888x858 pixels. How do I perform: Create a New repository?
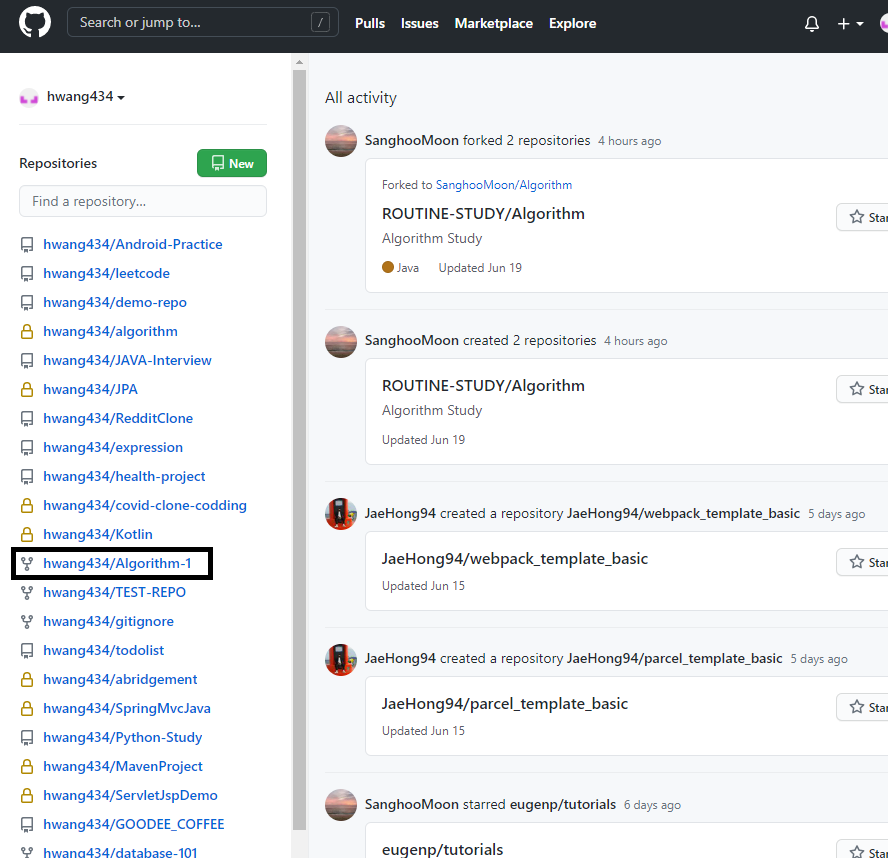tap(232, 163)
